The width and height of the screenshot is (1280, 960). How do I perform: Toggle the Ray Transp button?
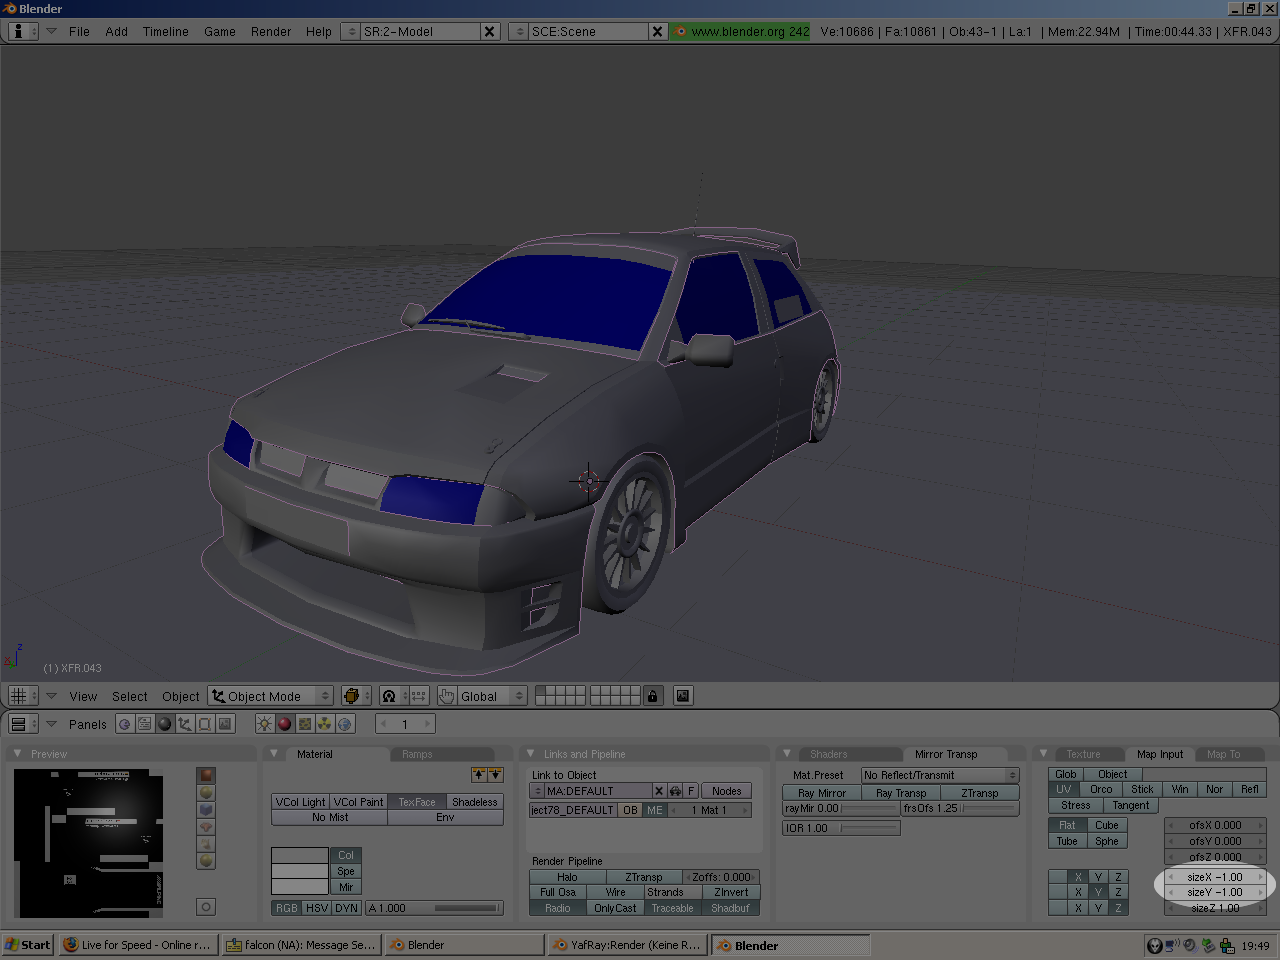click(x=901, y=793)
